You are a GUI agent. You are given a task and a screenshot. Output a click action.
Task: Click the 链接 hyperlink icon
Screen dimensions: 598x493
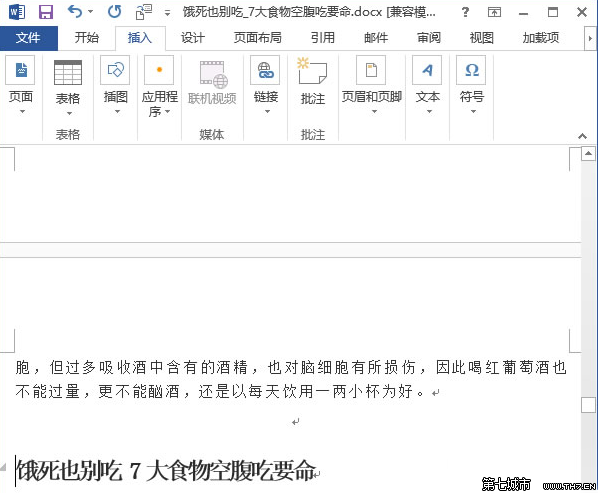tap(265, 70)
